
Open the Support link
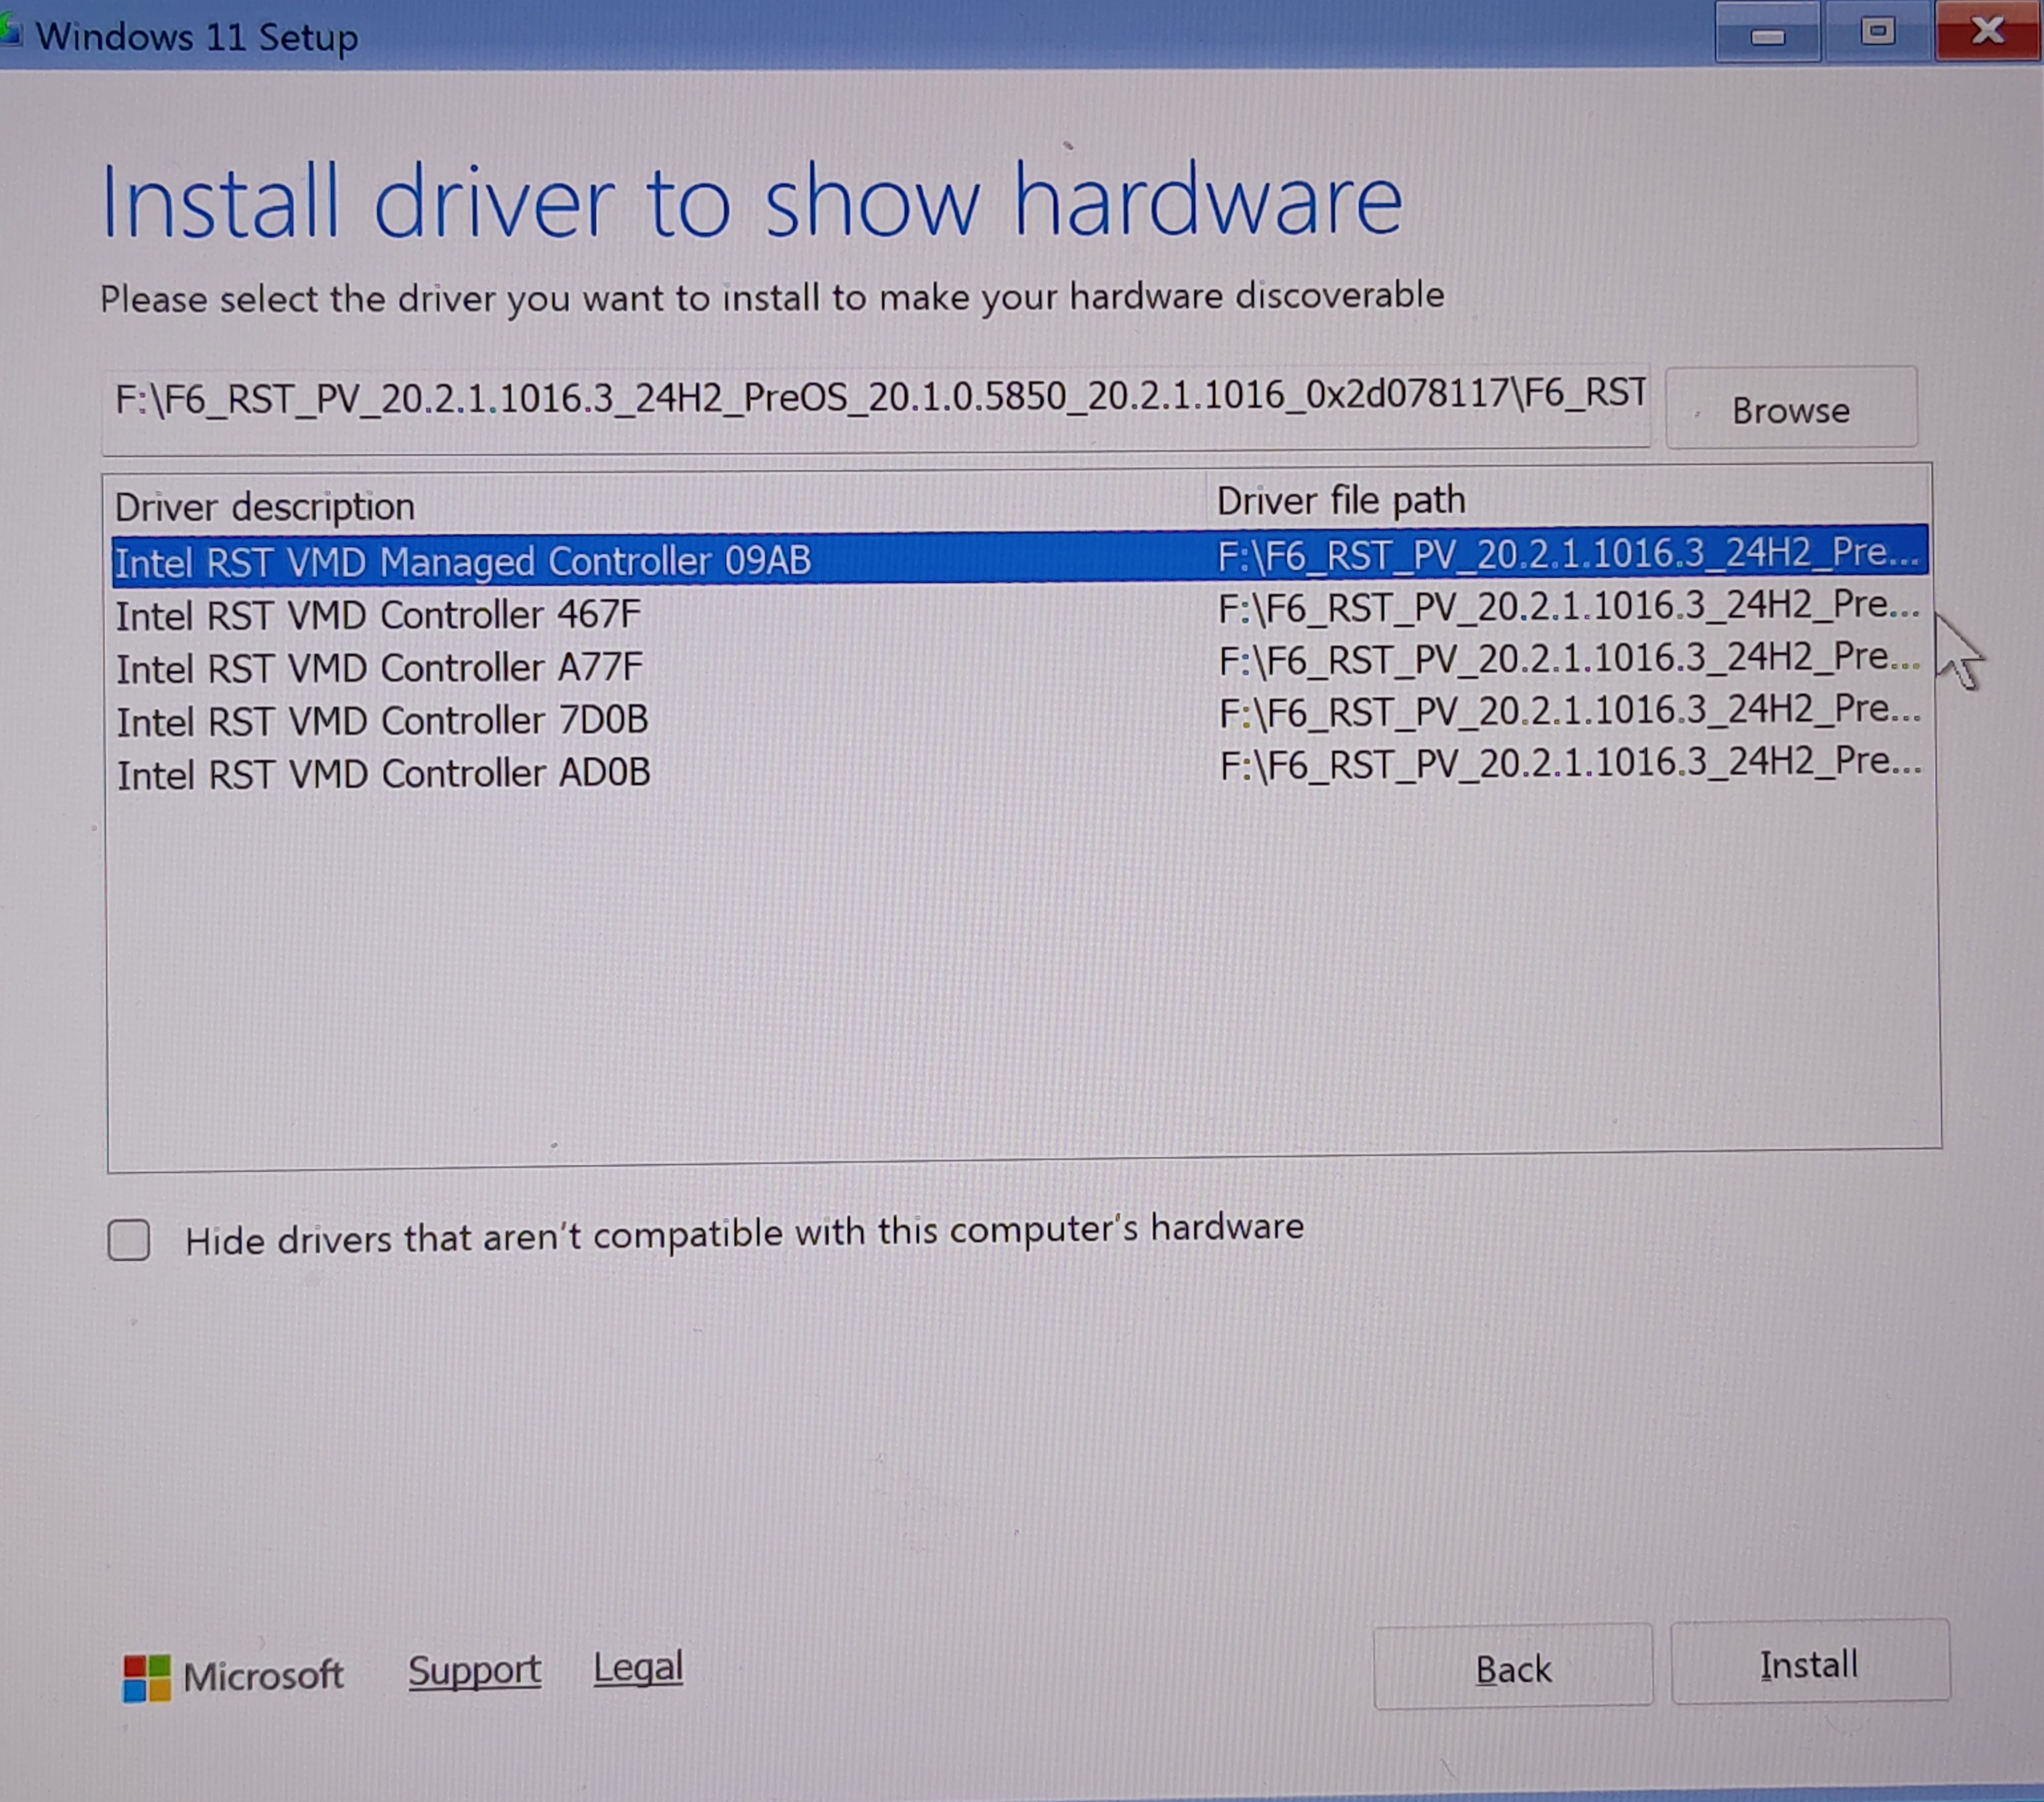pyautogui.click(x=474, y=1671)
